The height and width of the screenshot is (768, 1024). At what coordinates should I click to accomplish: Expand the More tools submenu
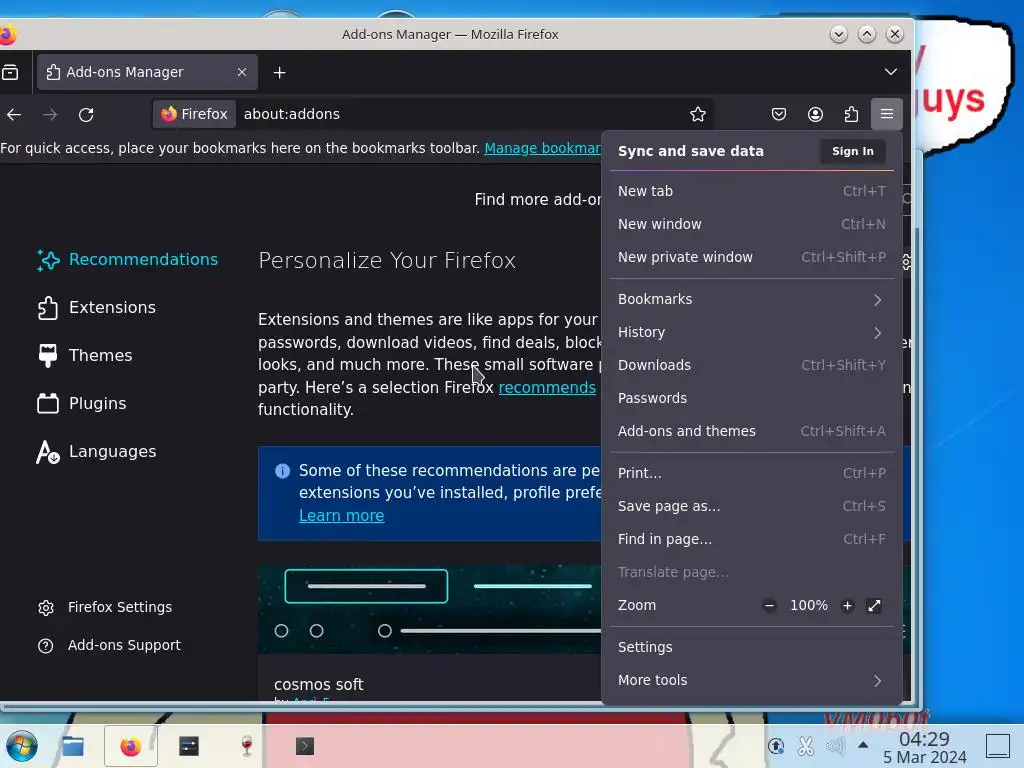752,680
